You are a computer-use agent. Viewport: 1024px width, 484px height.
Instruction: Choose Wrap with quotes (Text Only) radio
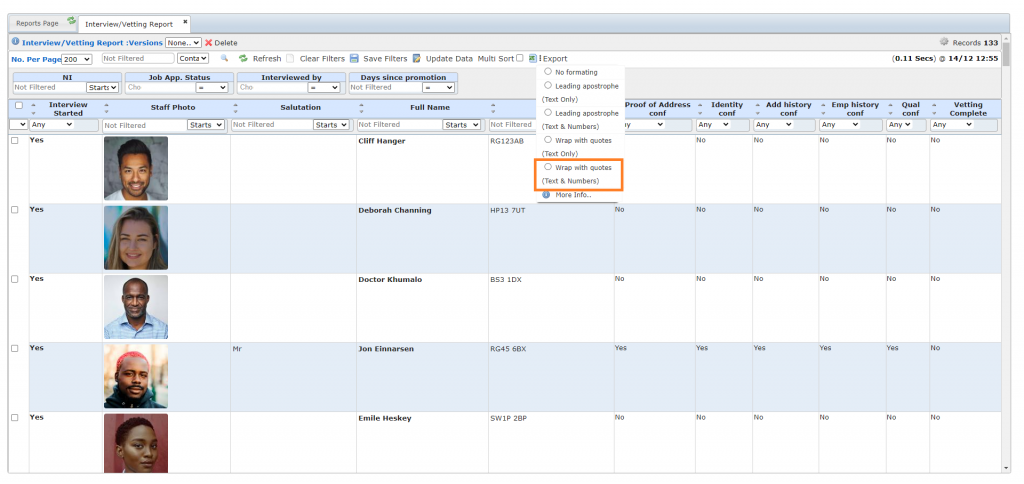pos(548,140)
